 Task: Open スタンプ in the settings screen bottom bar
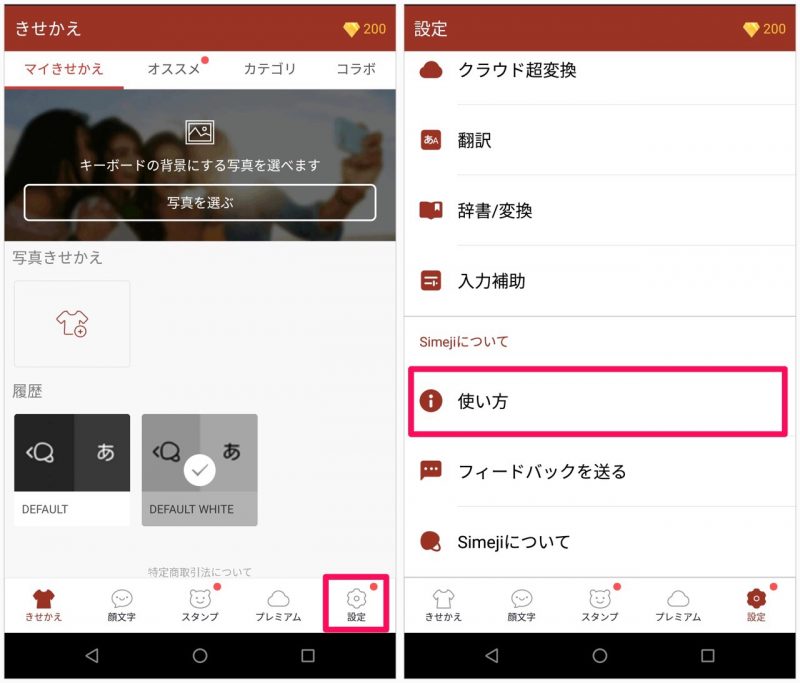coord(600,605)
